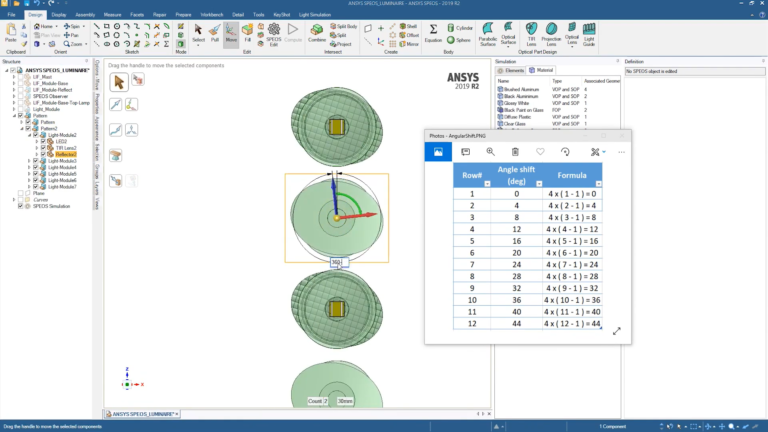Image resolution: width=768 pixels, height=432 pixels.
Task: Toggle checkbox for SPEOS Observer
Action: [x=21, y=96]
